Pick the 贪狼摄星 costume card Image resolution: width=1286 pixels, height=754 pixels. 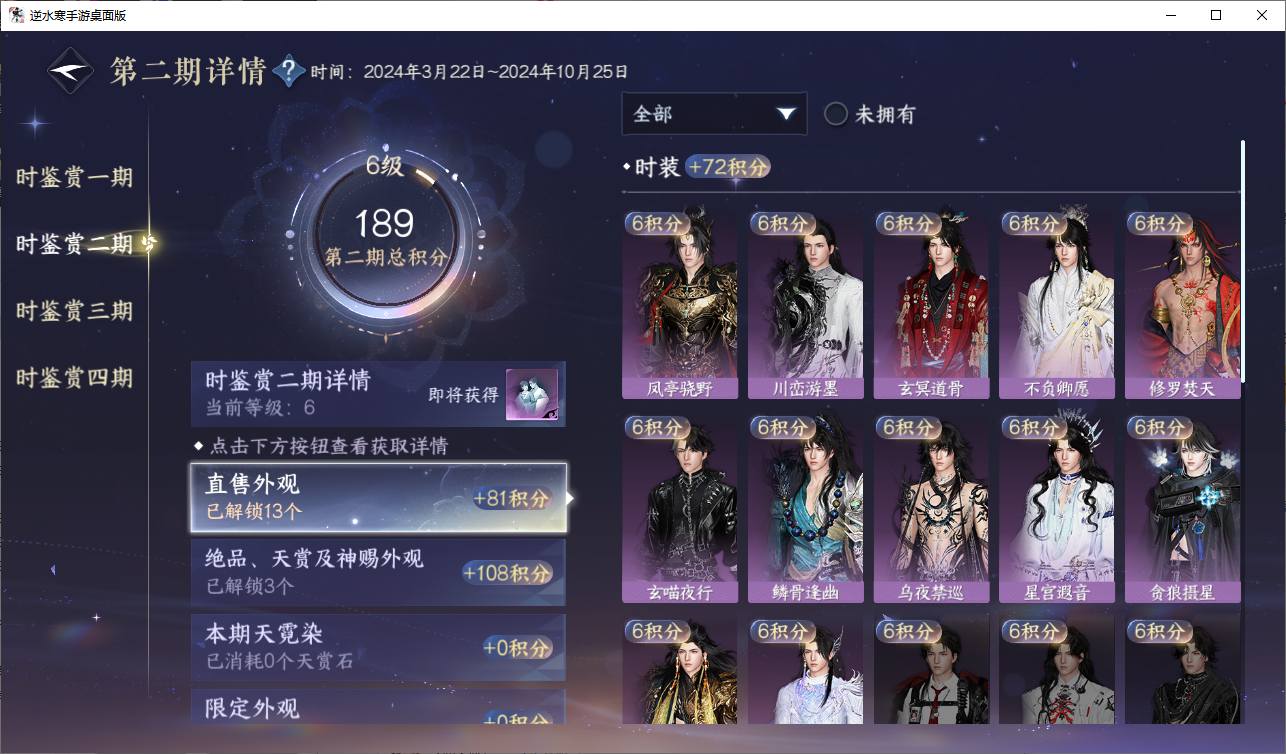1183,508
